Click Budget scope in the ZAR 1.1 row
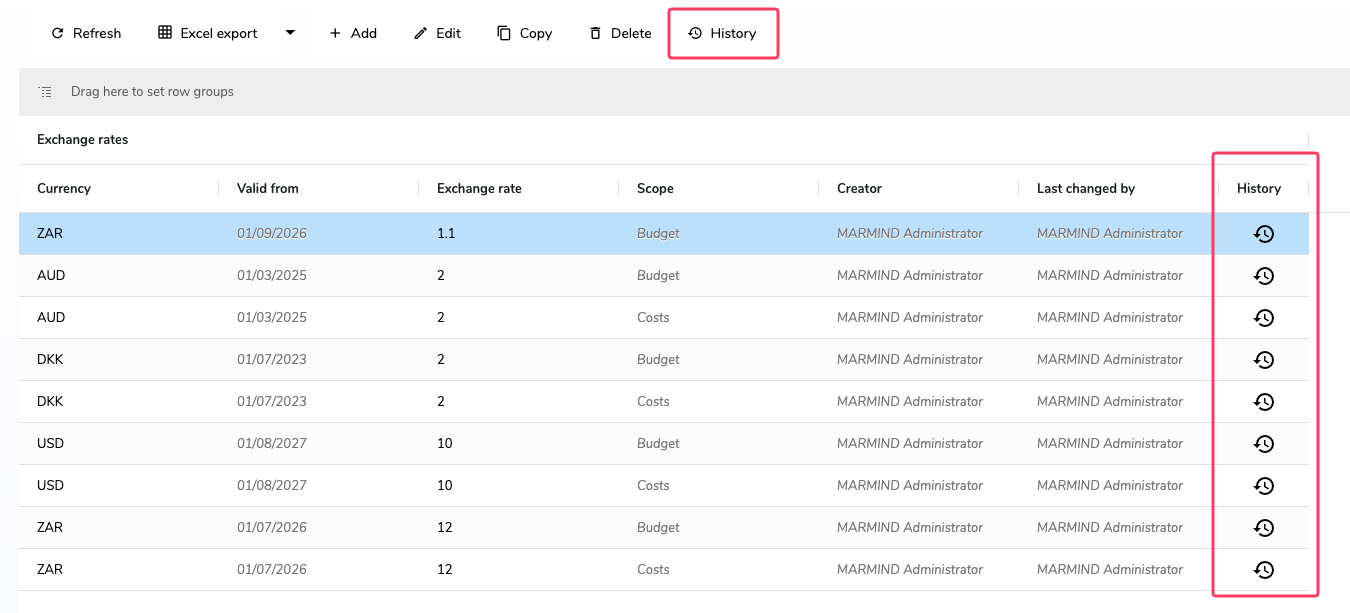 point(658,233)
